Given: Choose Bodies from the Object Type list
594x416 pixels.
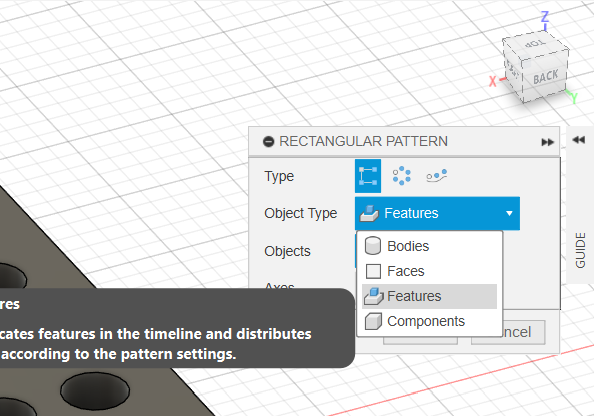Looking at the screenshot, I should [x=429, y=246].
